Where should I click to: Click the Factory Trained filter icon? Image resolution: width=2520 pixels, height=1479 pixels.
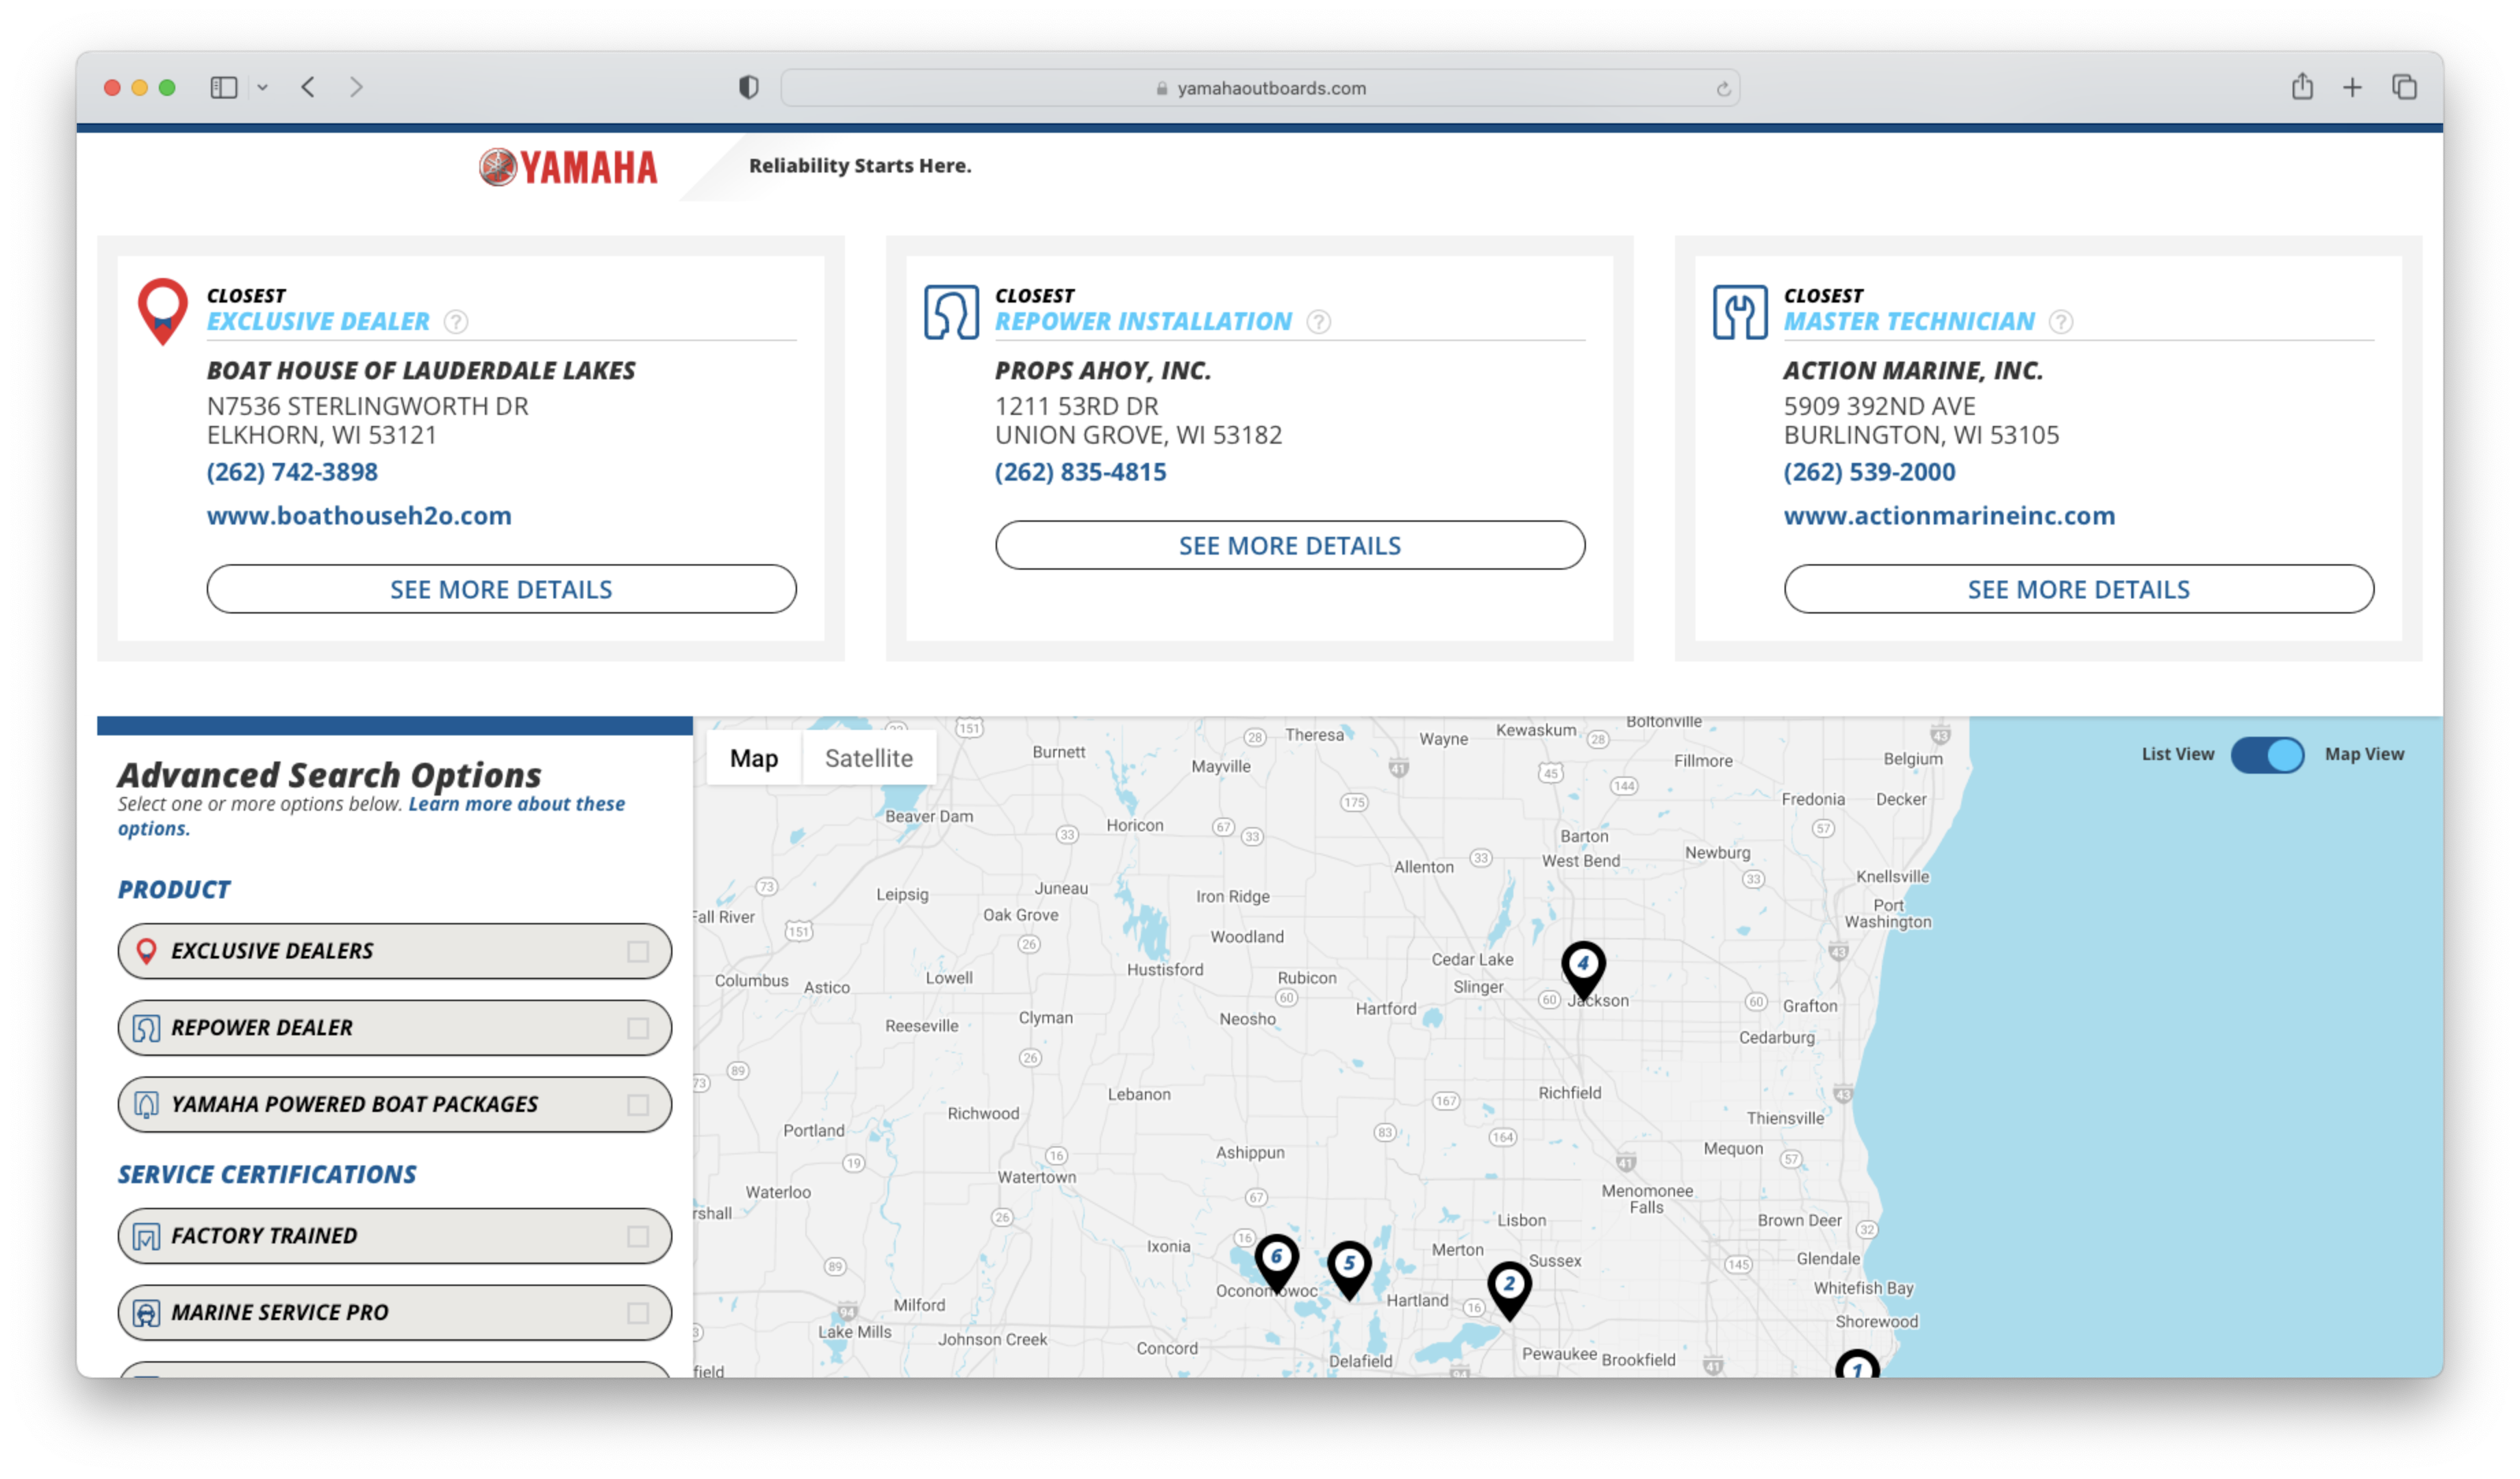click(x=146, y=1236)
